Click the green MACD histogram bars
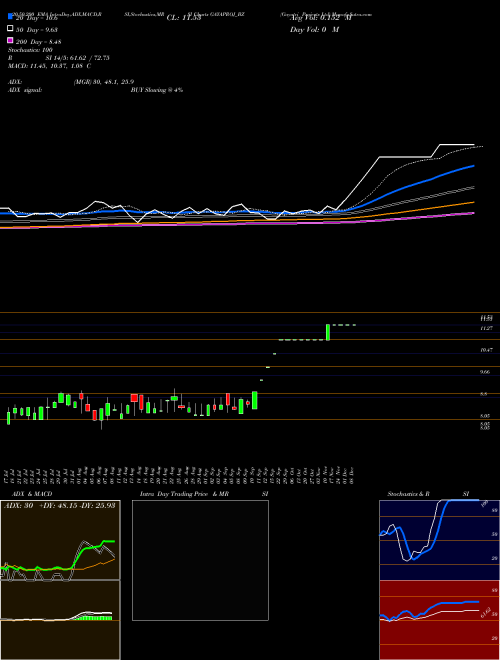The width and height of the screenshot is (500, 660). 95,617
